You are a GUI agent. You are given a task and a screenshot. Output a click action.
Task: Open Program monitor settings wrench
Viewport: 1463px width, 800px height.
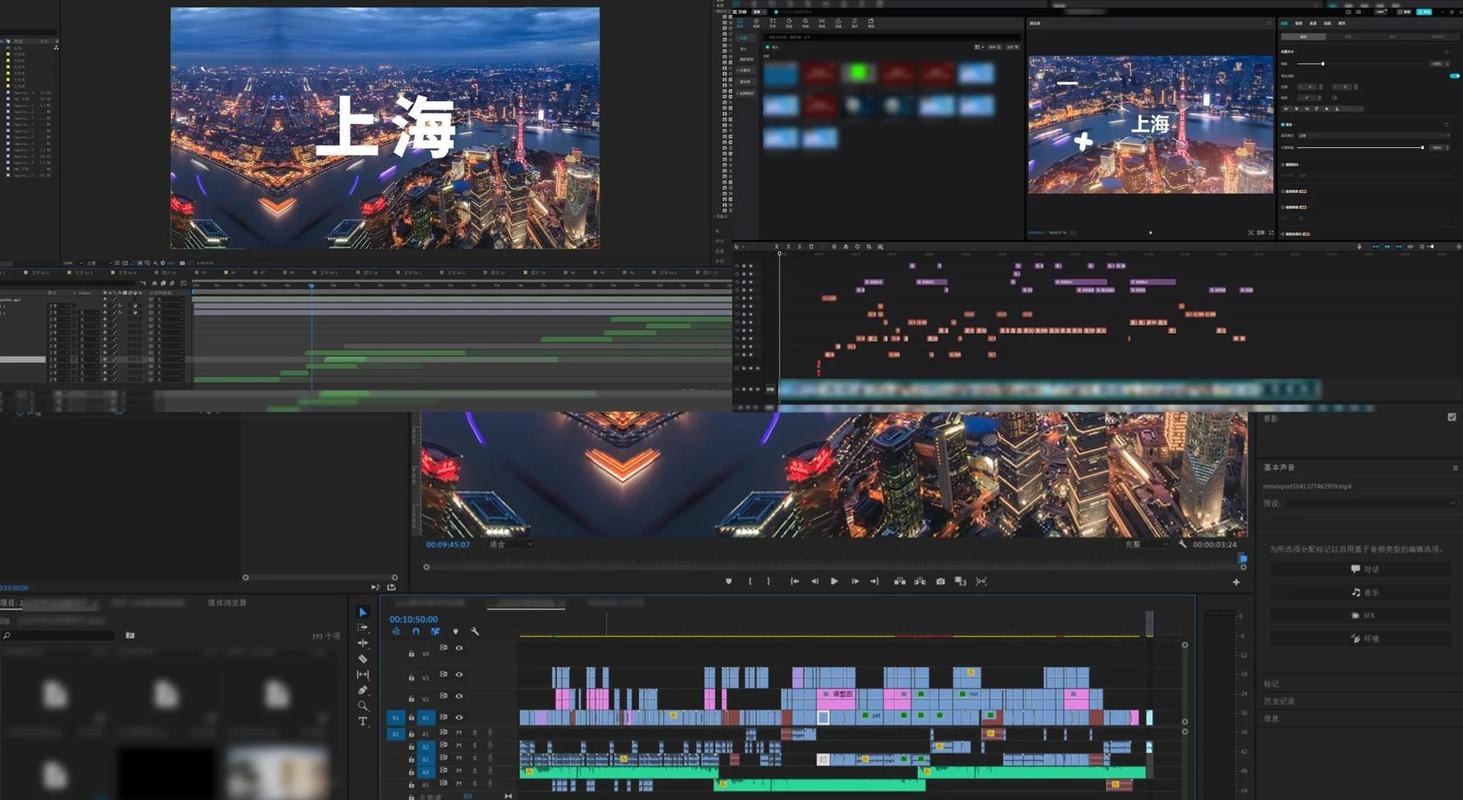pyautogui.click(x=1182, y=544)
